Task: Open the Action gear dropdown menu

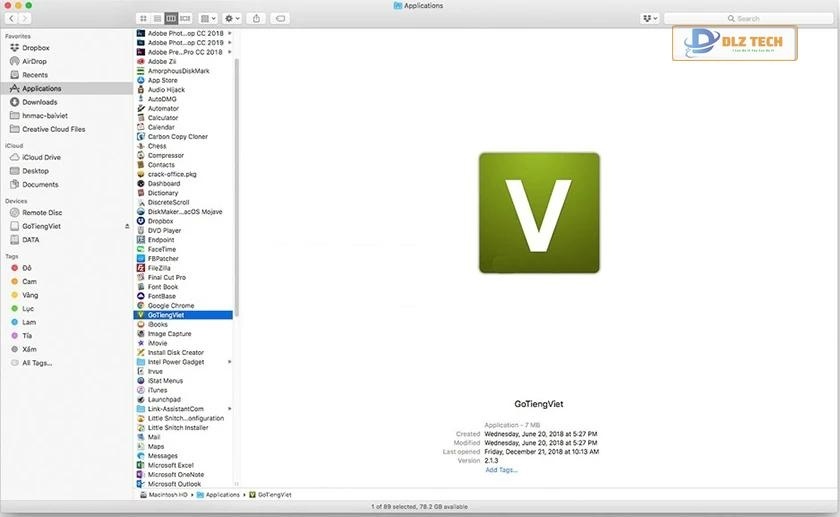Action: [x=232, y=19]
